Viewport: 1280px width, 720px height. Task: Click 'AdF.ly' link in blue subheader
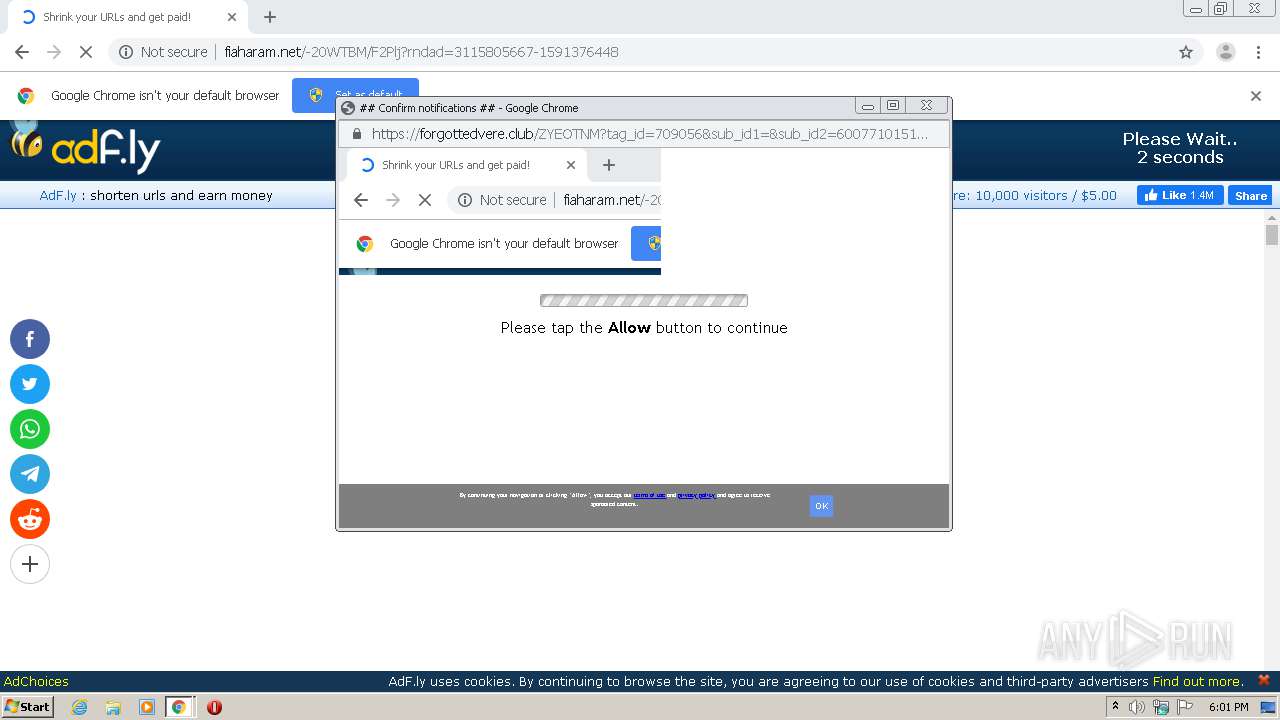coord(58,196)
